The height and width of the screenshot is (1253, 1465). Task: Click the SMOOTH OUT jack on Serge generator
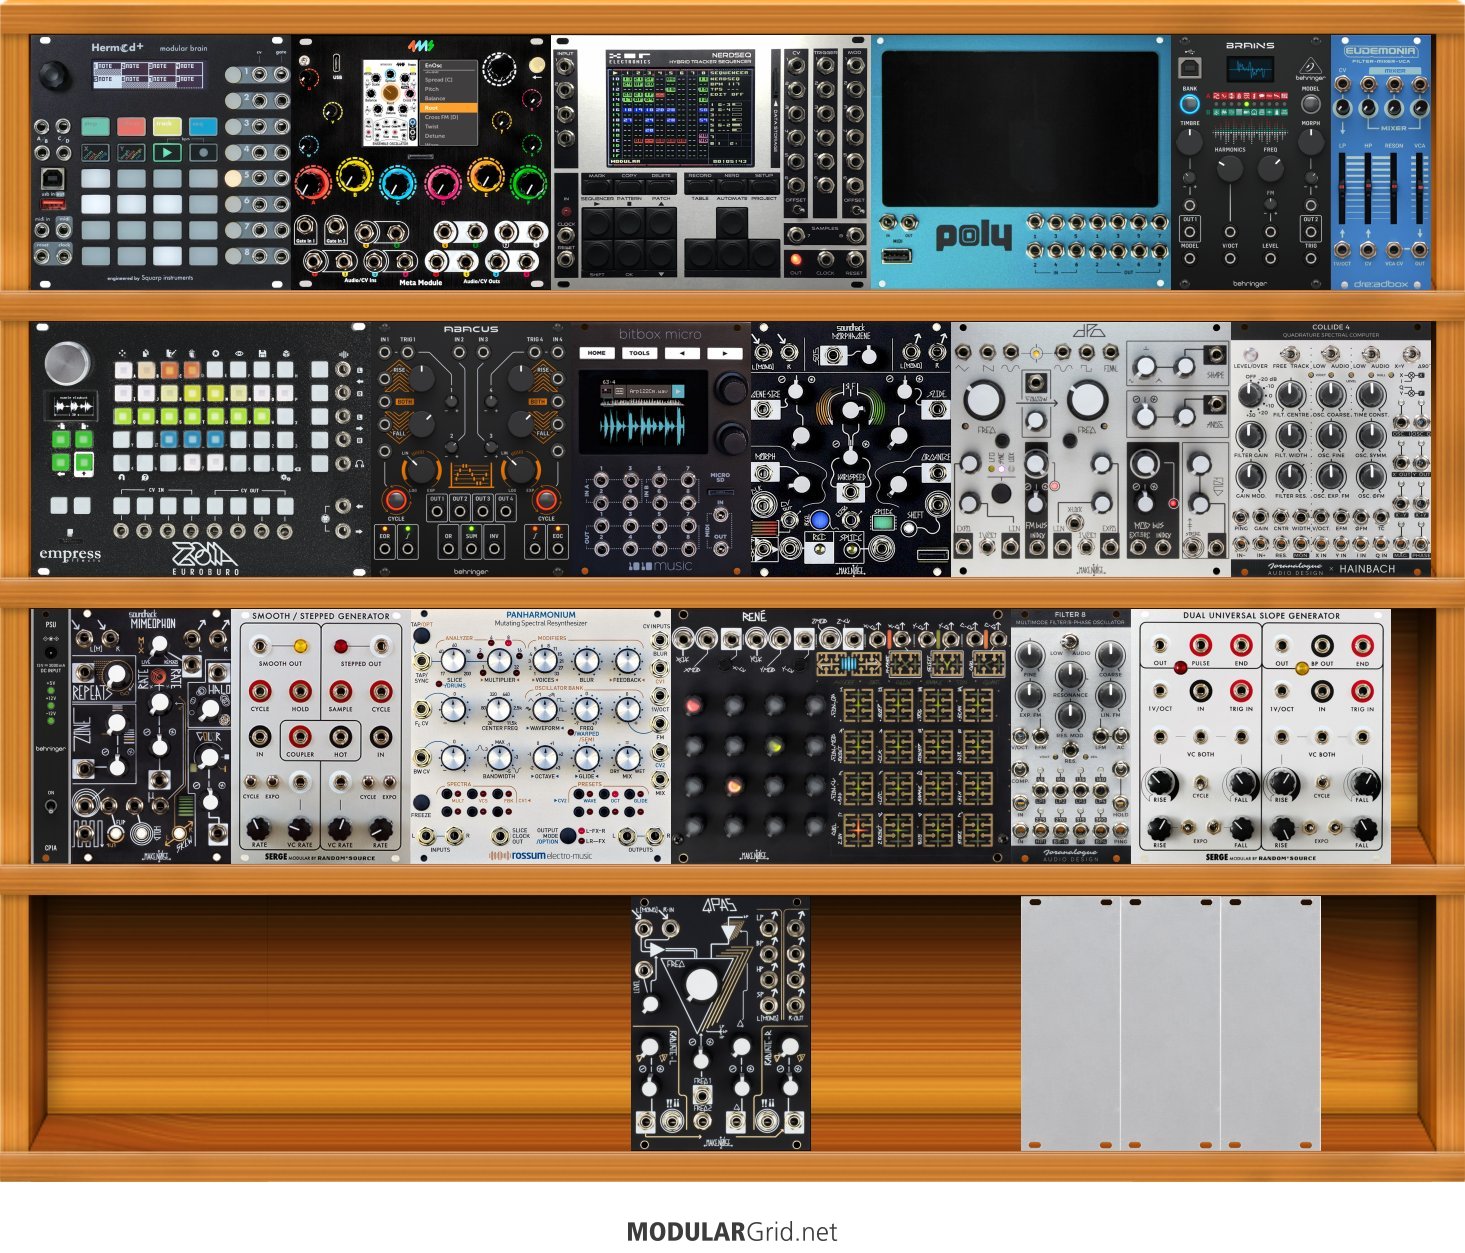[x=260, y=646]
